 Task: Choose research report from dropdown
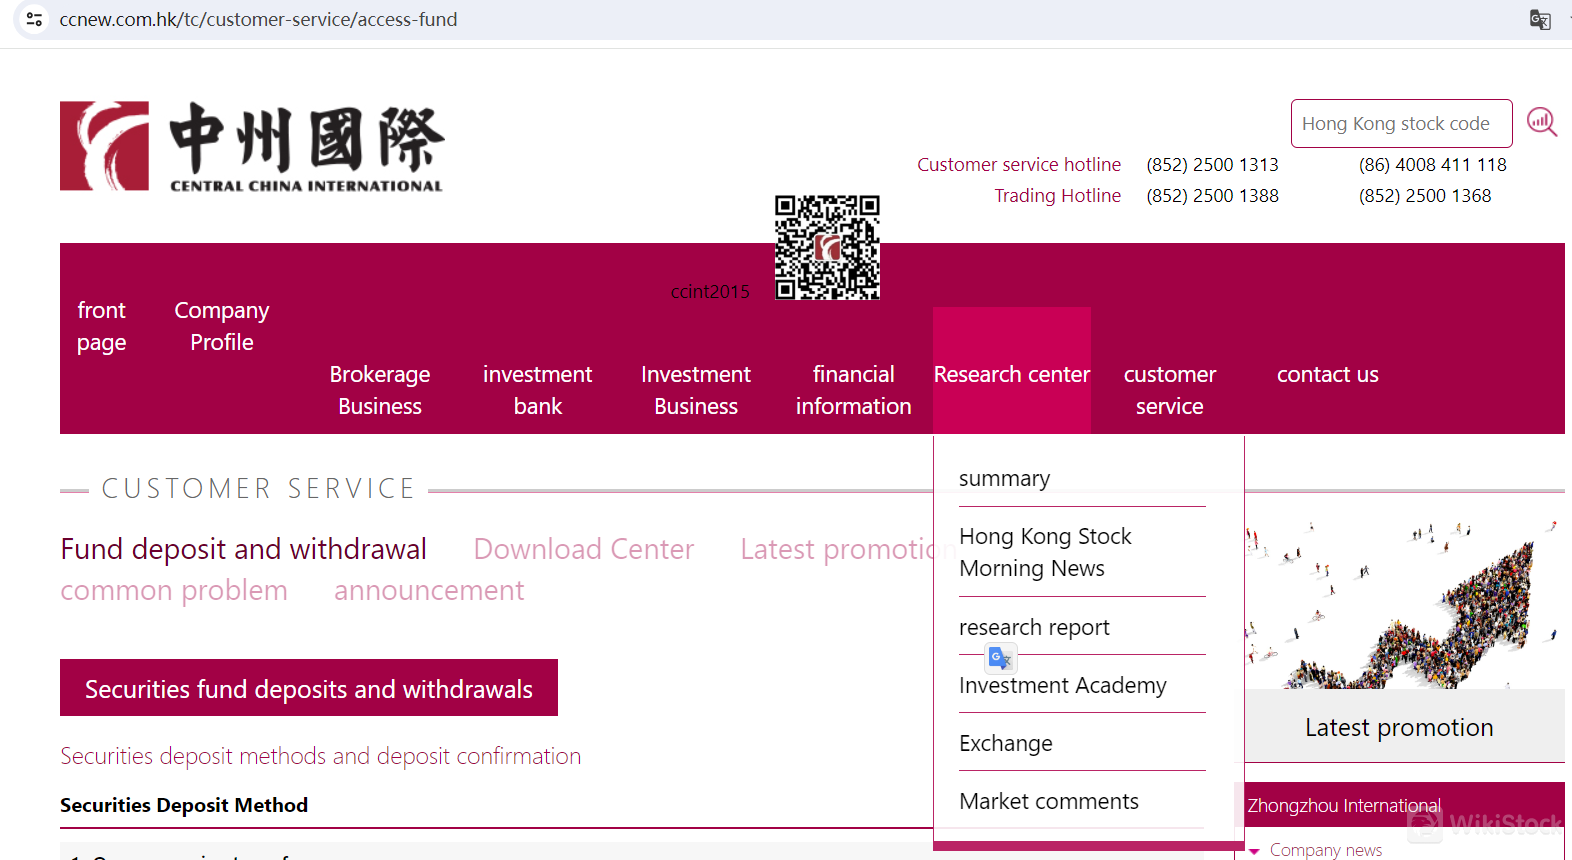1034,627
